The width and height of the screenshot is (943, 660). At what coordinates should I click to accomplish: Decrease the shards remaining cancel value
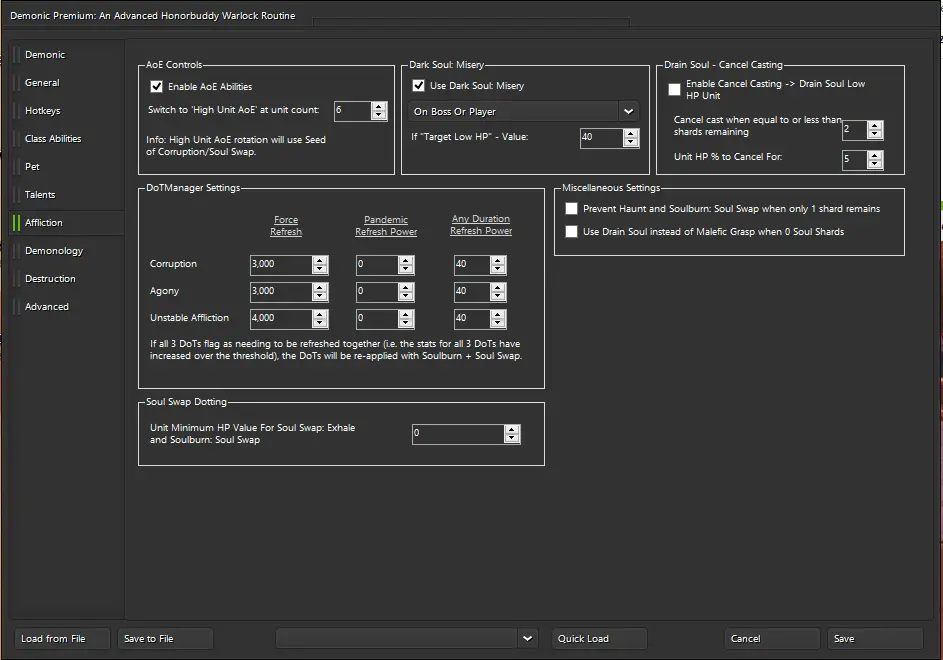875,134
